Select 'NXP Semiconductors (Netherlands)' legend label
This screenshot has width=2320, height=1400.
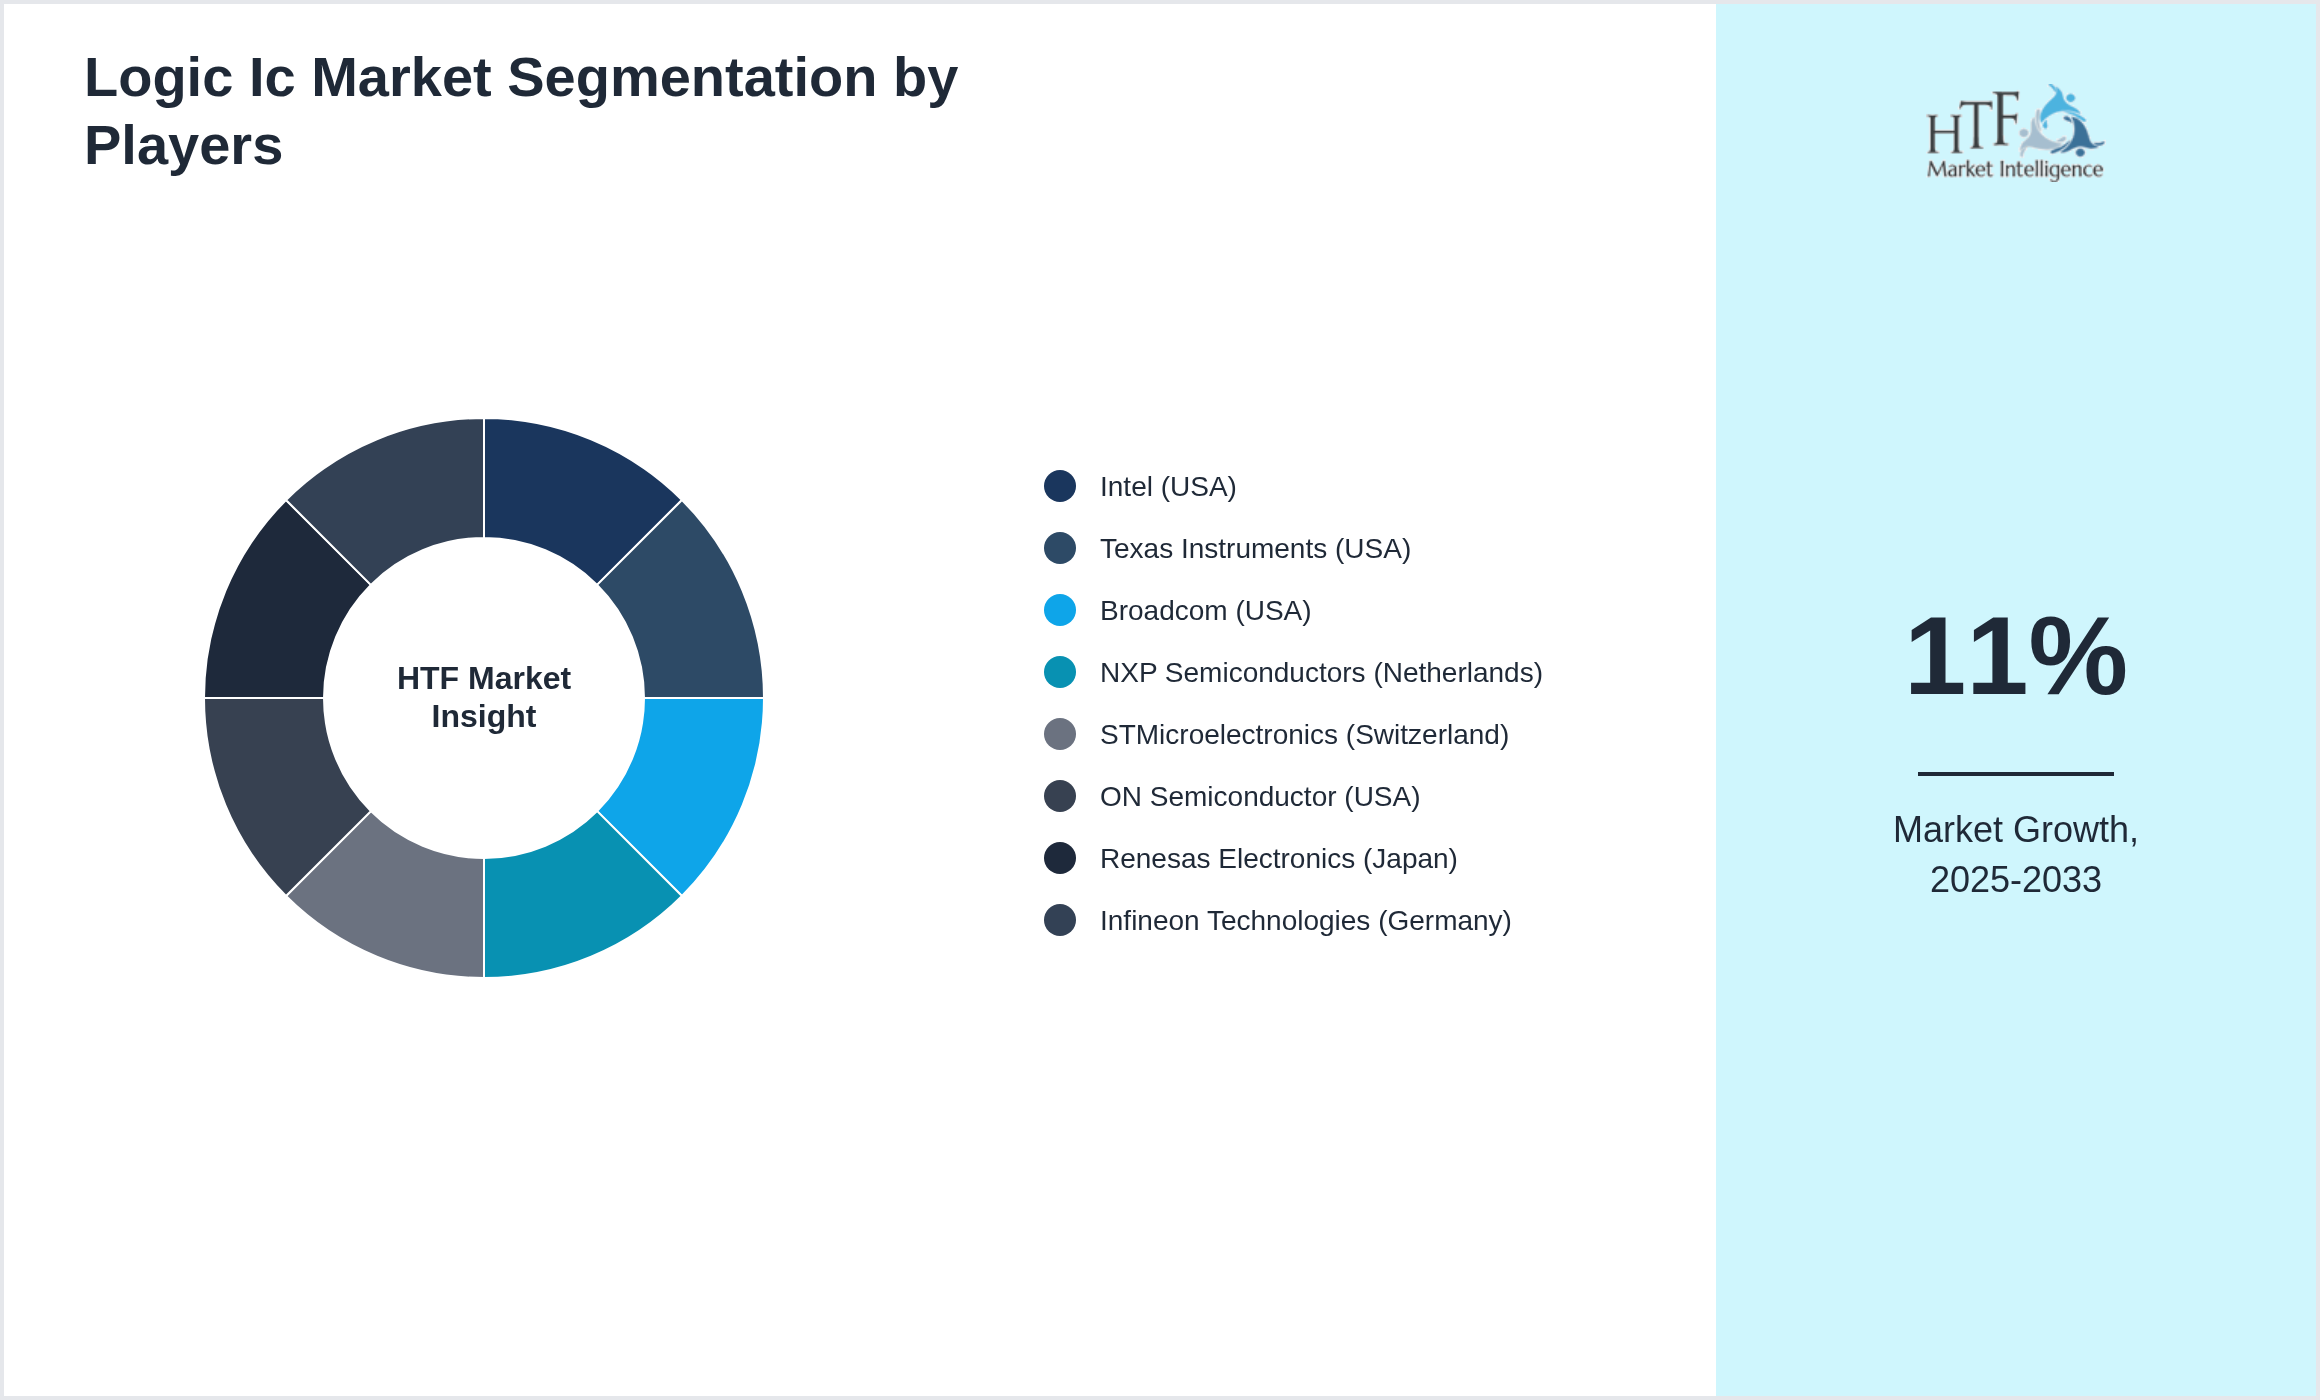[x=1321, y=673]
